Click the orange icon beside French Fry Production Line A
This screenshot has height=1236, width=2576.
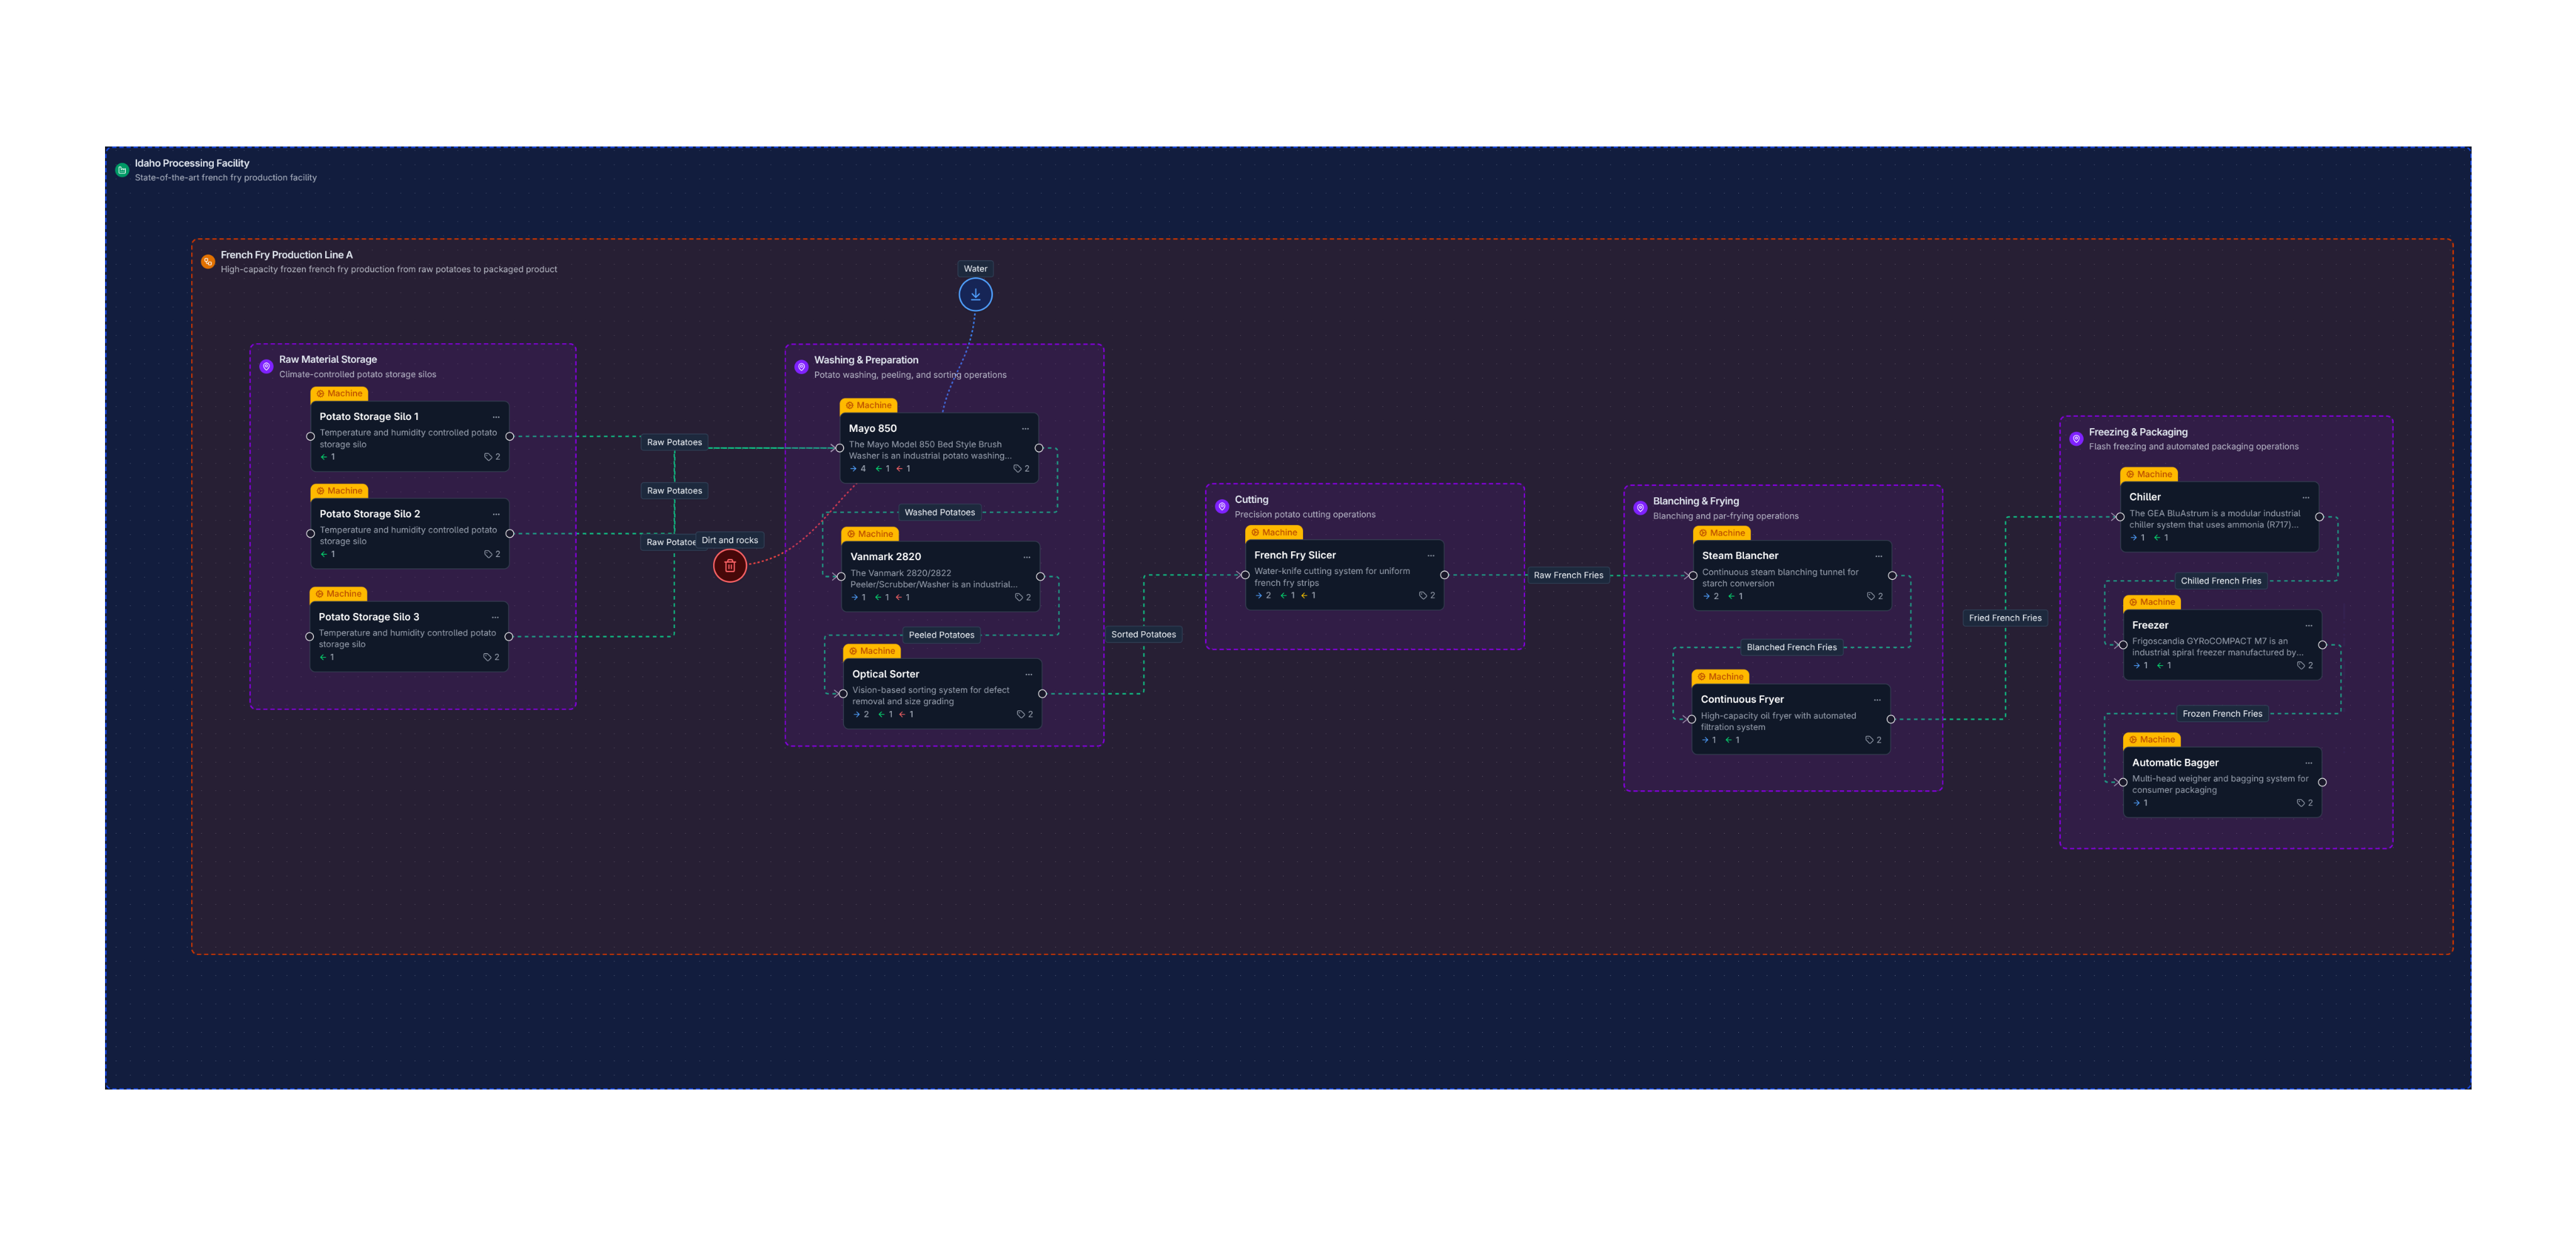click(208, 261)
